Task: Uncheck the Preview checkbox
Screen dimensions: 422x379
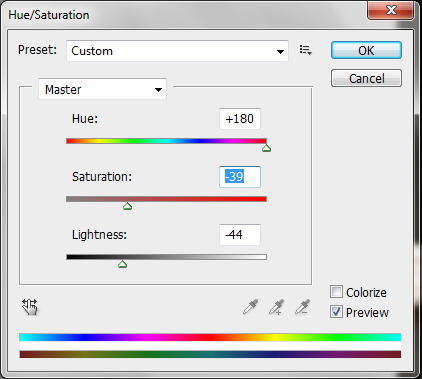Action: (336, 312)
